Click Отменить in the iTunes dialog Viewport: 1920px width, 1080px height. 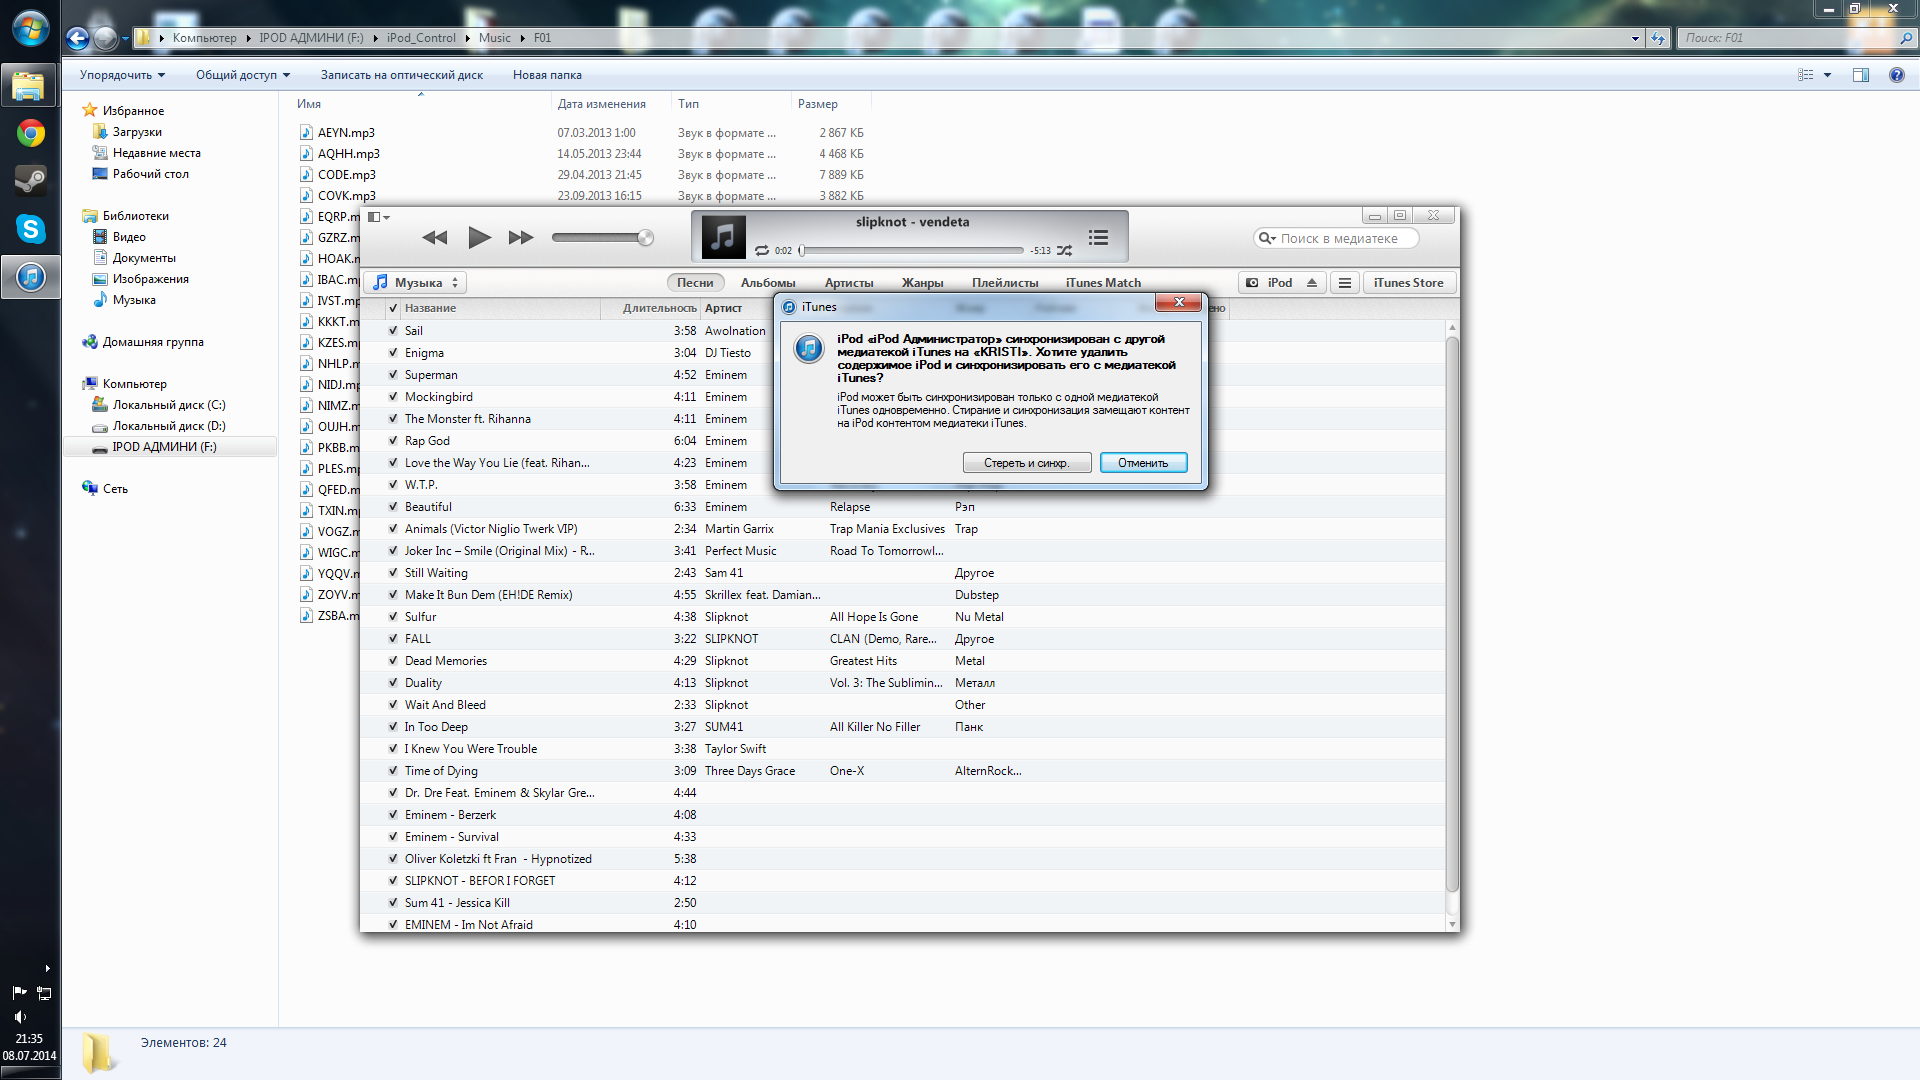(x=1143, y=463)
